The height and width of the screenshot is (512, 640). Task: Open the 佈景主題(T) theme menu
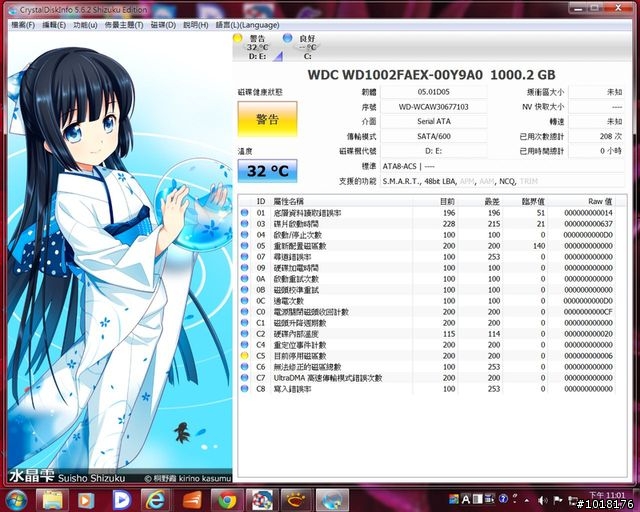[x=124, y=25]
